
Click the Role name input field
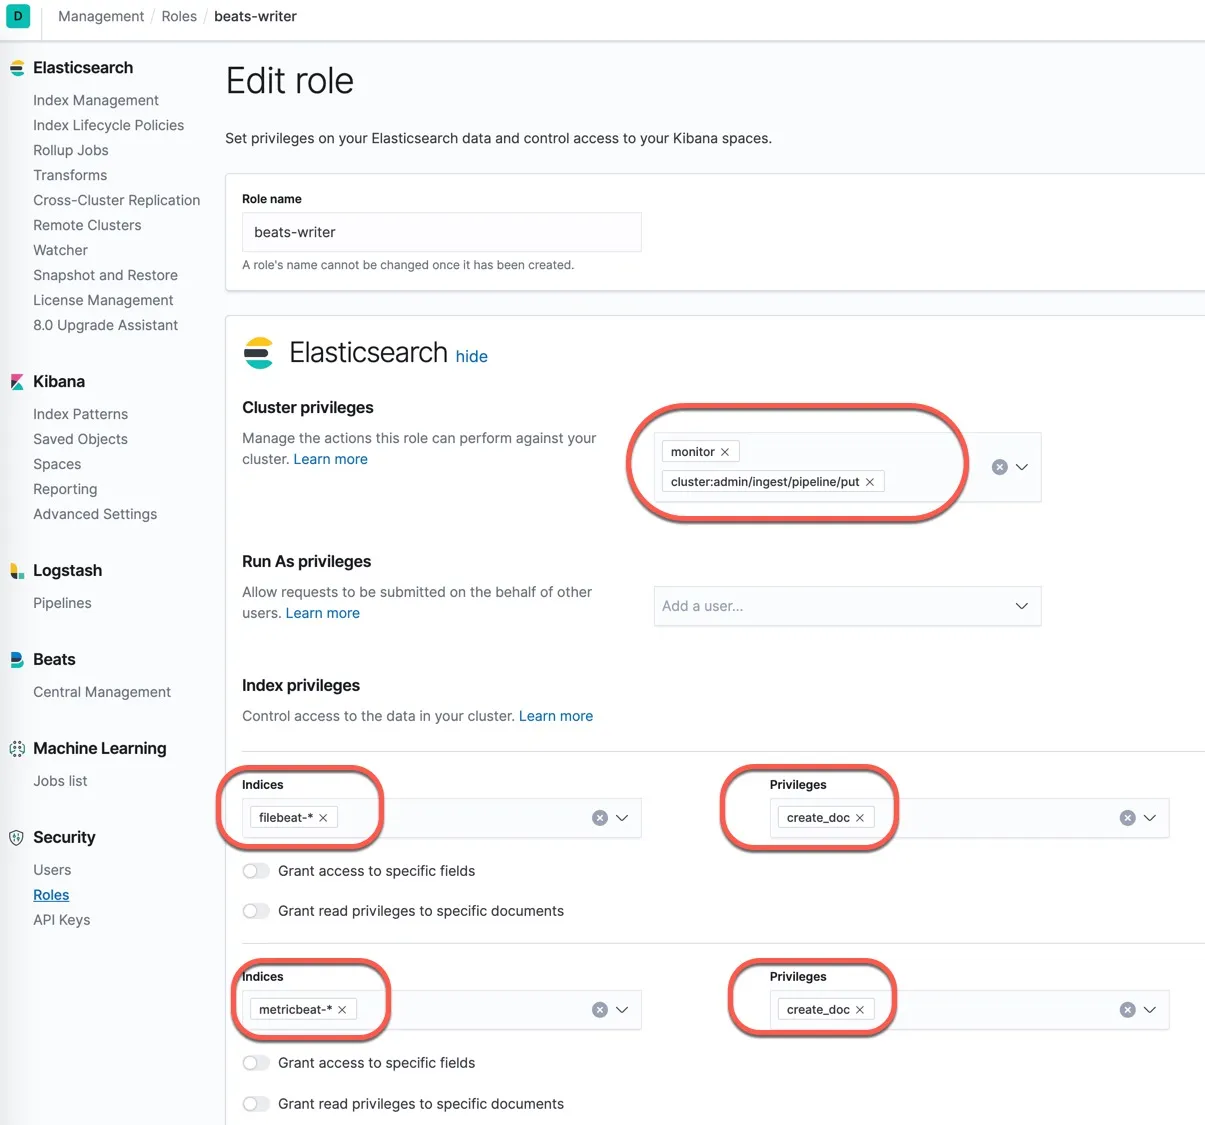[441, 232]
